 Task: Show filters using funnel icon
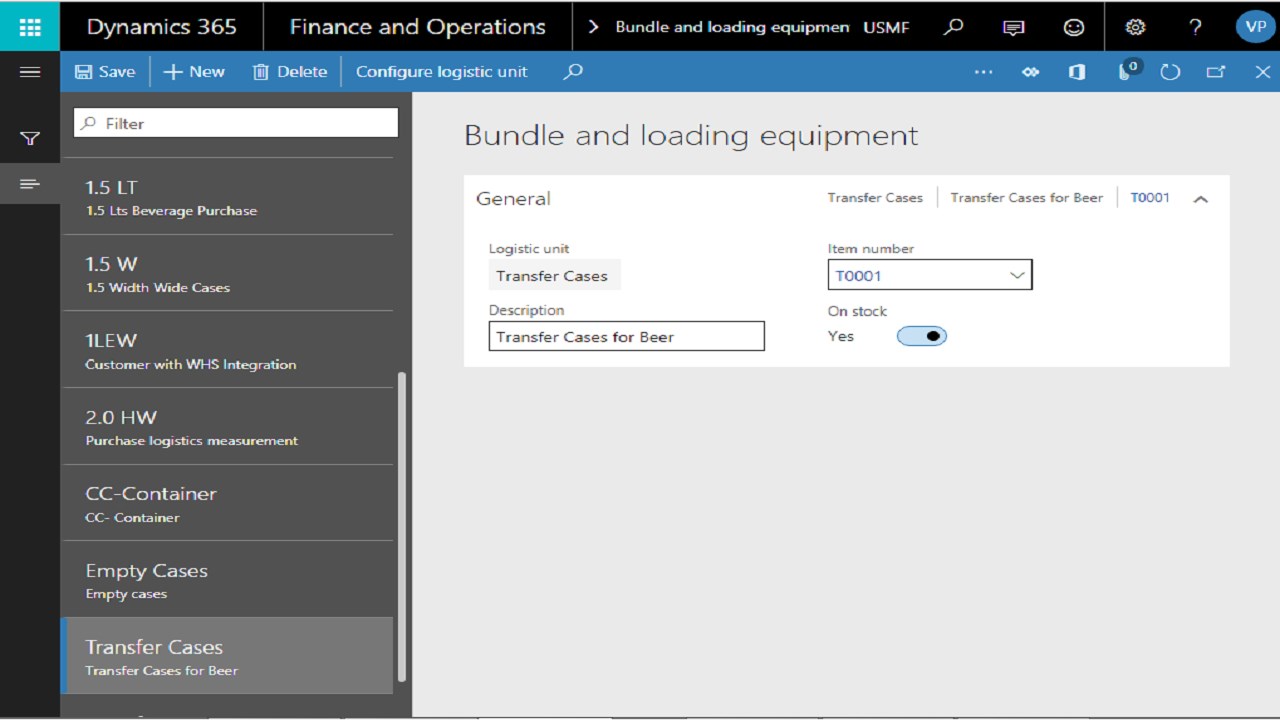coord(30,139)
